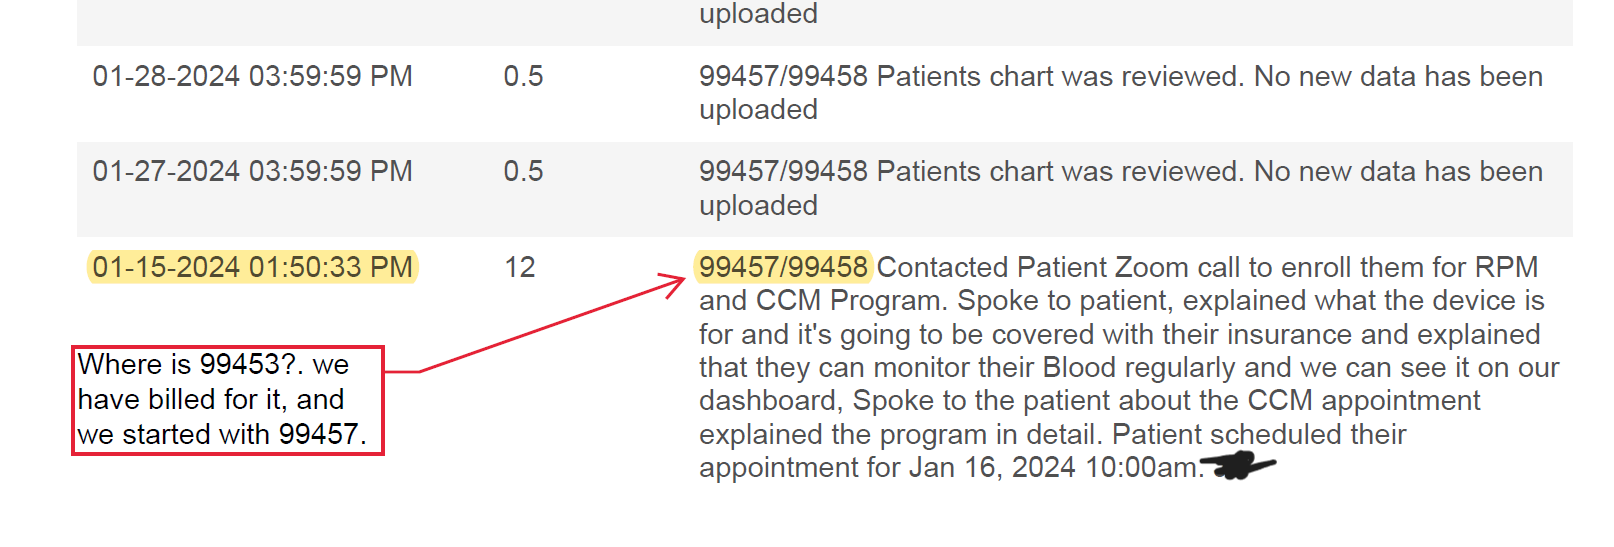Image resolution: width=1614 pixels, height=547 pixels.
Task: Click the 01-28-2024 03:59:59 PM timestamp
Action: pyautogui.click(x=252, y=77)
